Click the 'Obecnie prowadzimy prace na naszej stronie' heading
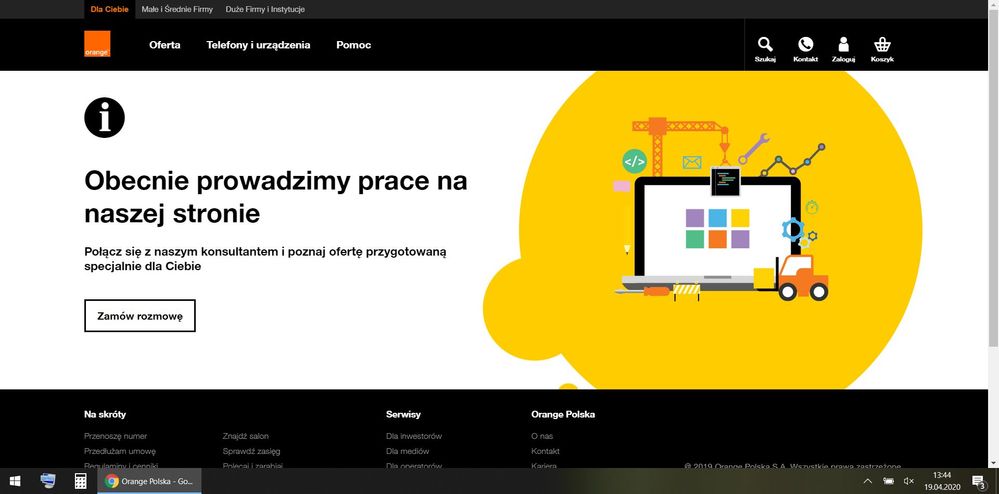This screenshot has height=494, width=999. click(275, 197)
